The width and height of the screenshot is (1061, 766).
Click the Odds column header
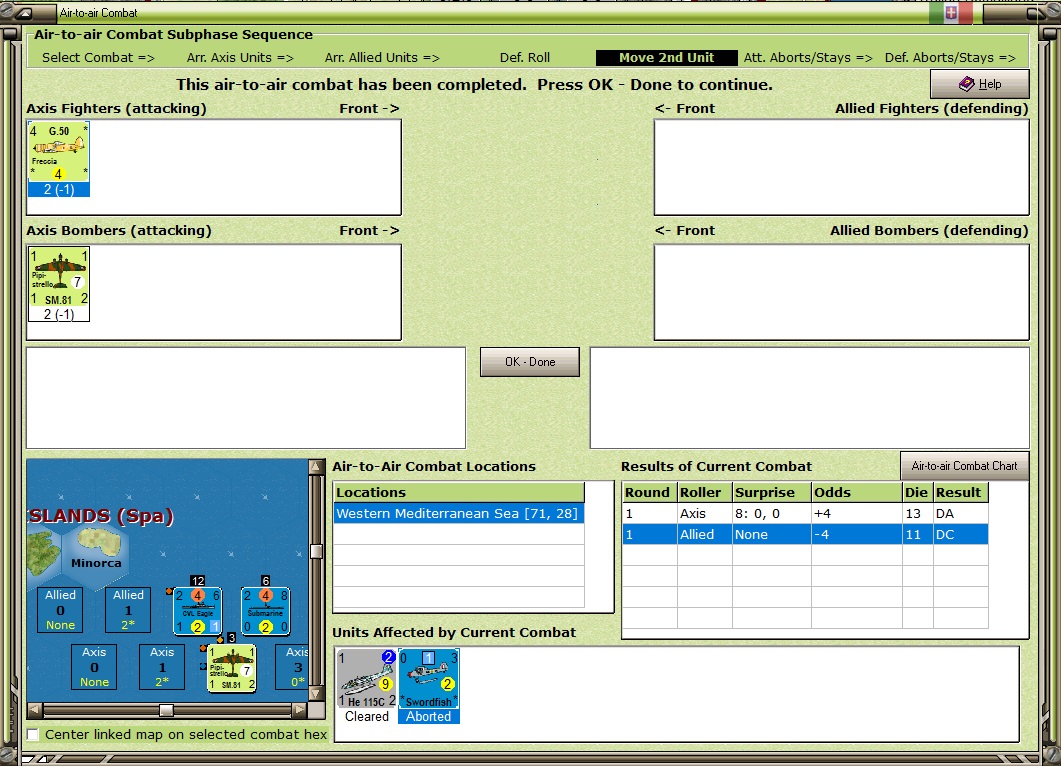click(857, 492)
